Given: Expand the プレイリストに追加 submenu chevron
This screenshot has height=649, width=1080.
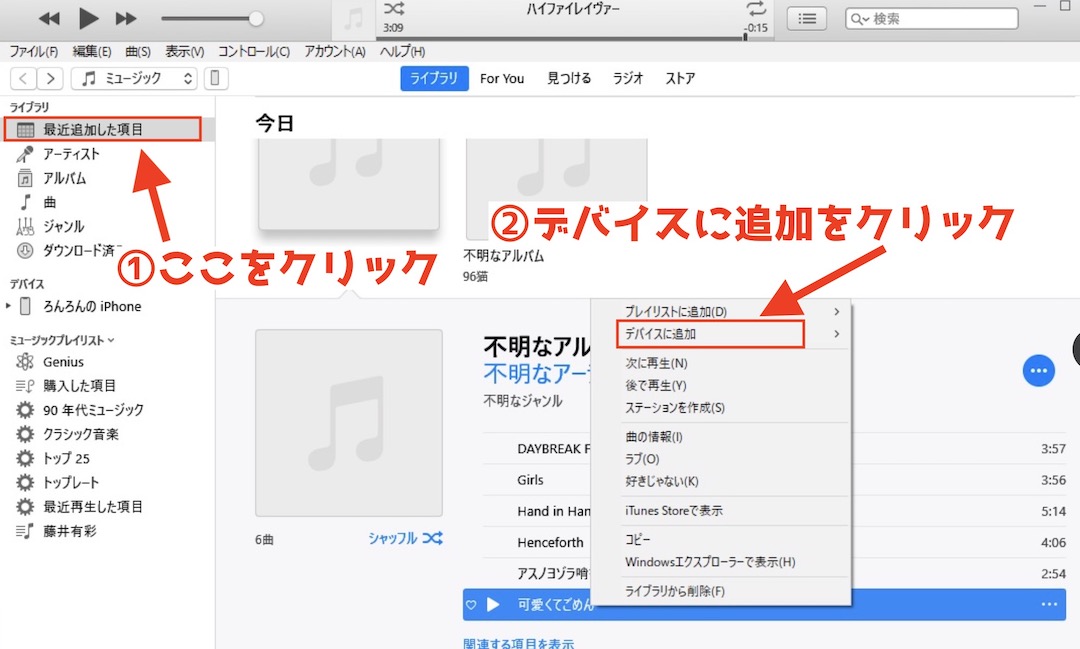Looking at the screenshot, I should tap(838, 311).
